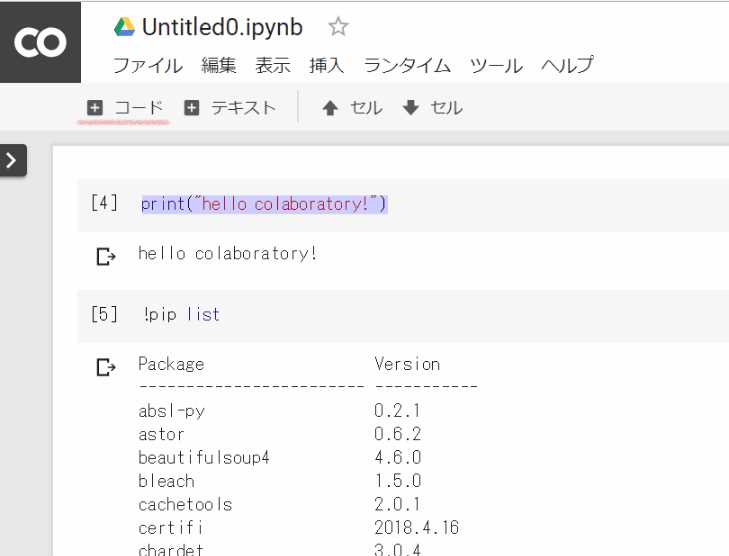
Task: Open the 編集 menu
Action: click(x=219, y=66)
